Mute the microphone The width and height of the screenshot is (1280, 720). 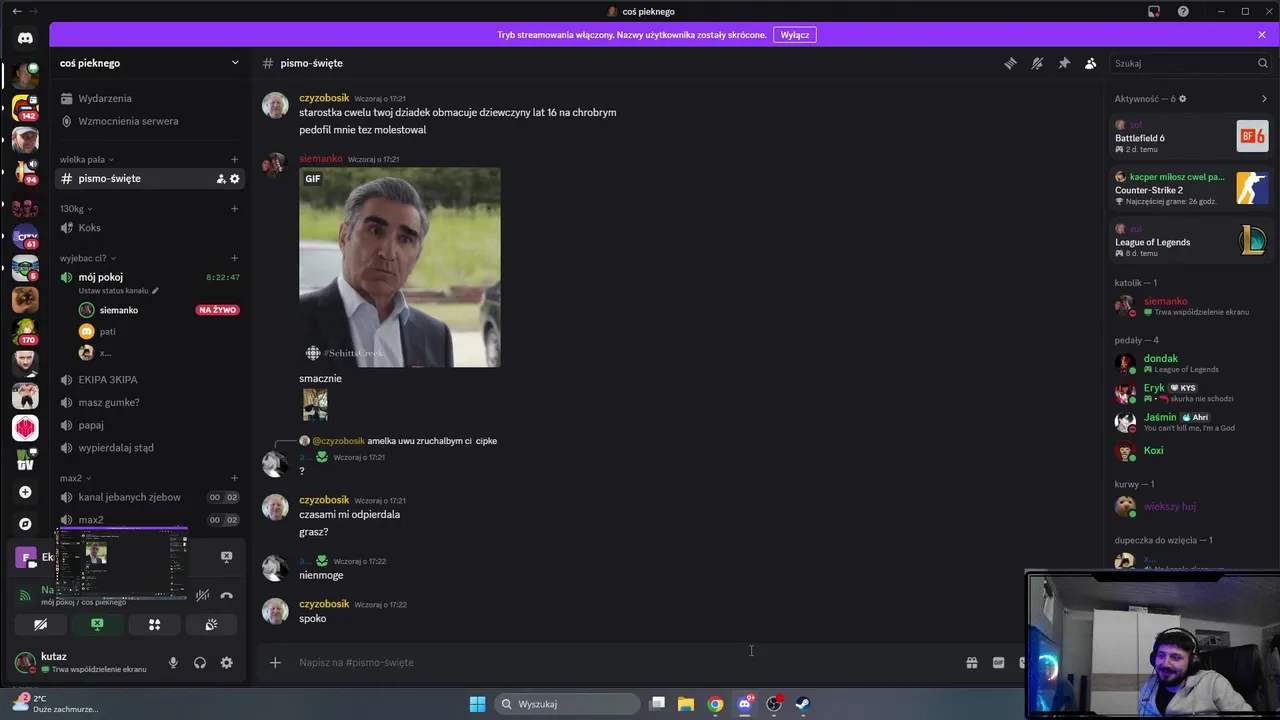(173, 662)
